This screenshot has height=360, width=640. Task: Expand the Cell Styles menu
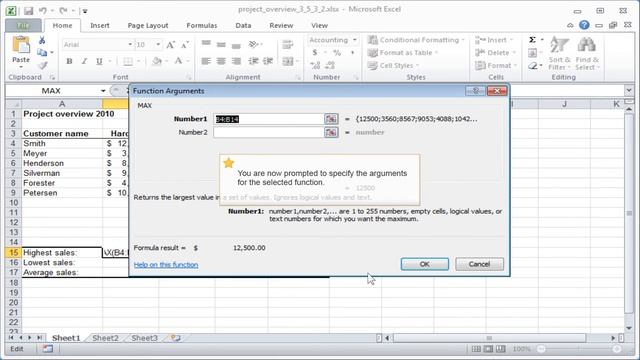[394, 65]
